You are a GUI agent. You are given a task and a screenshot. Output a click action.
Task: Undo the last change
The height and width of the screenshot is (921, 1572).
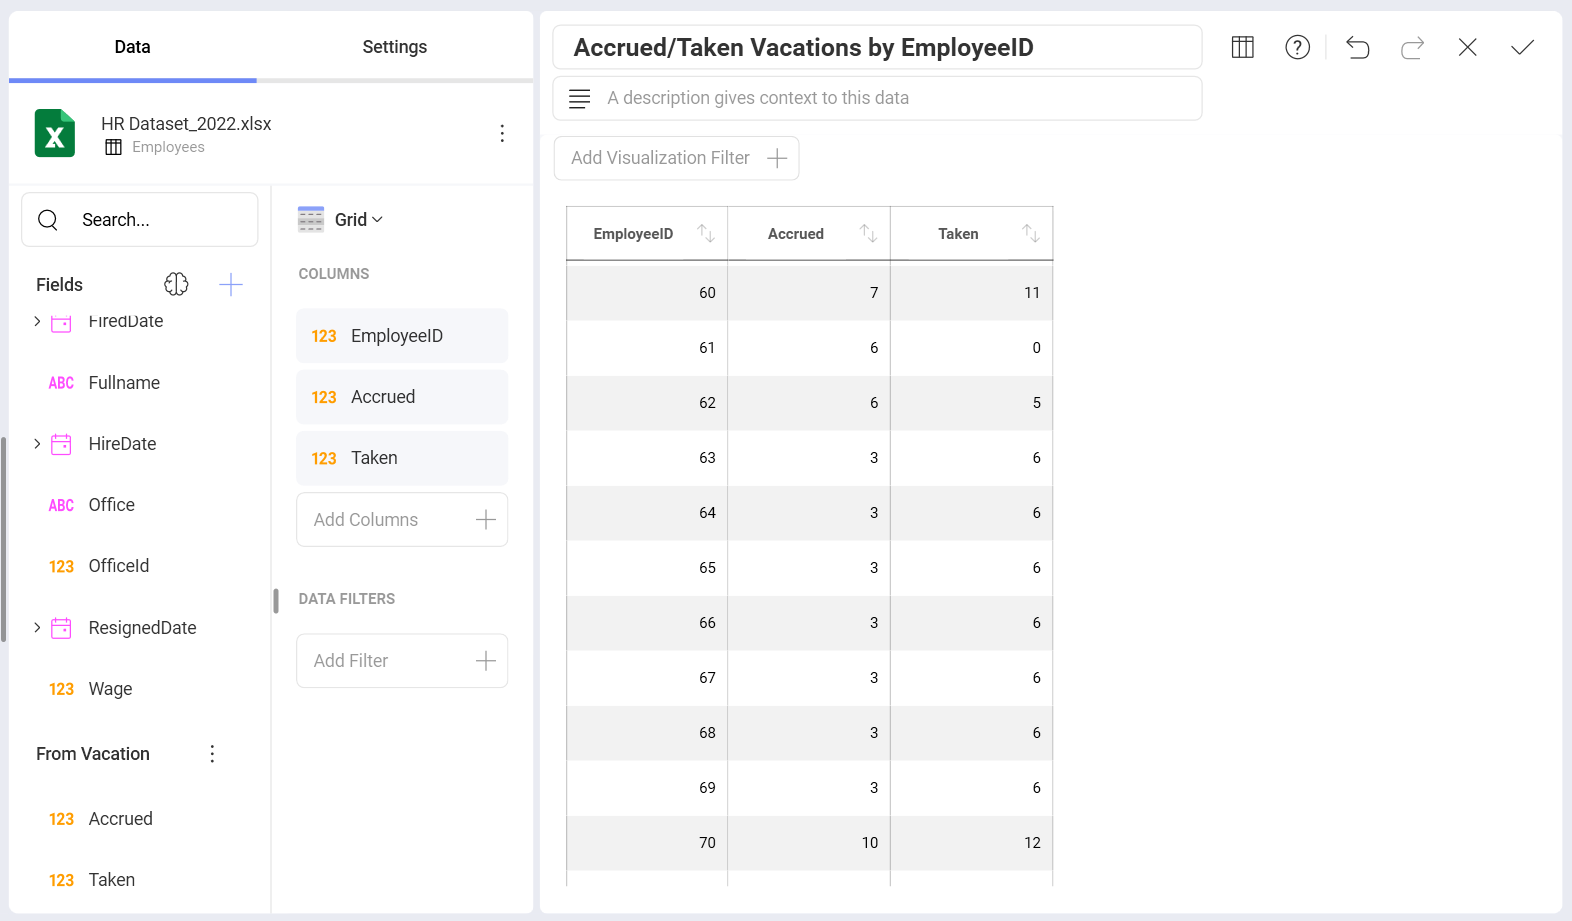1357,47
